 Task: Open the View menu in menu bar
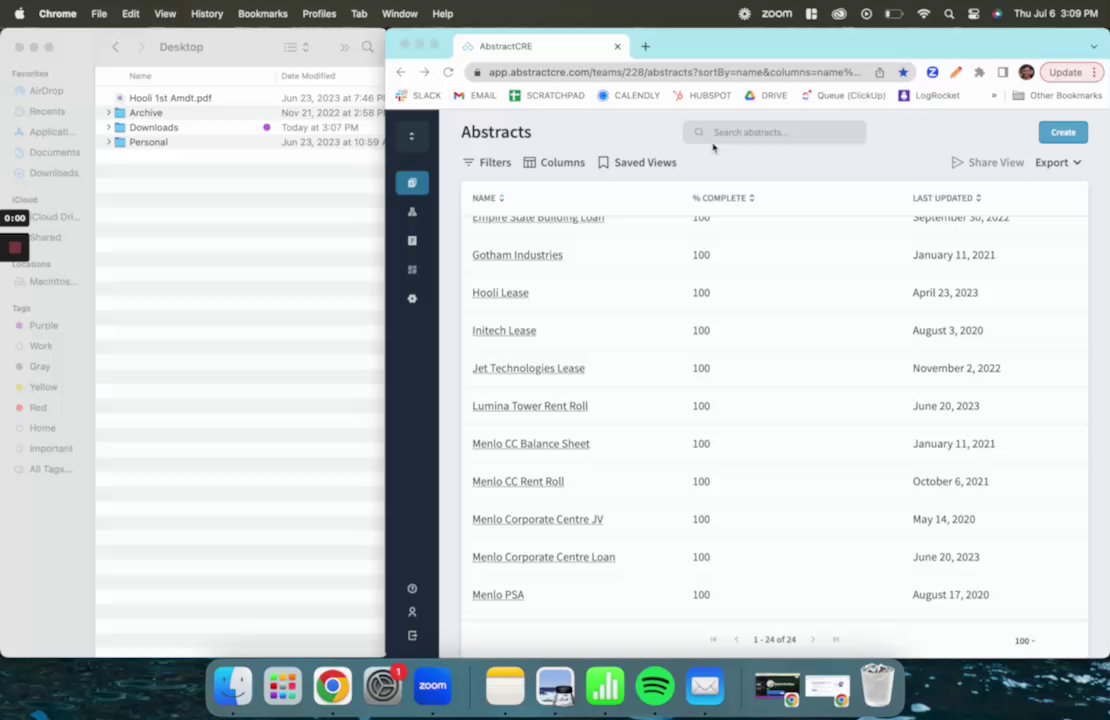coord(165,13)
